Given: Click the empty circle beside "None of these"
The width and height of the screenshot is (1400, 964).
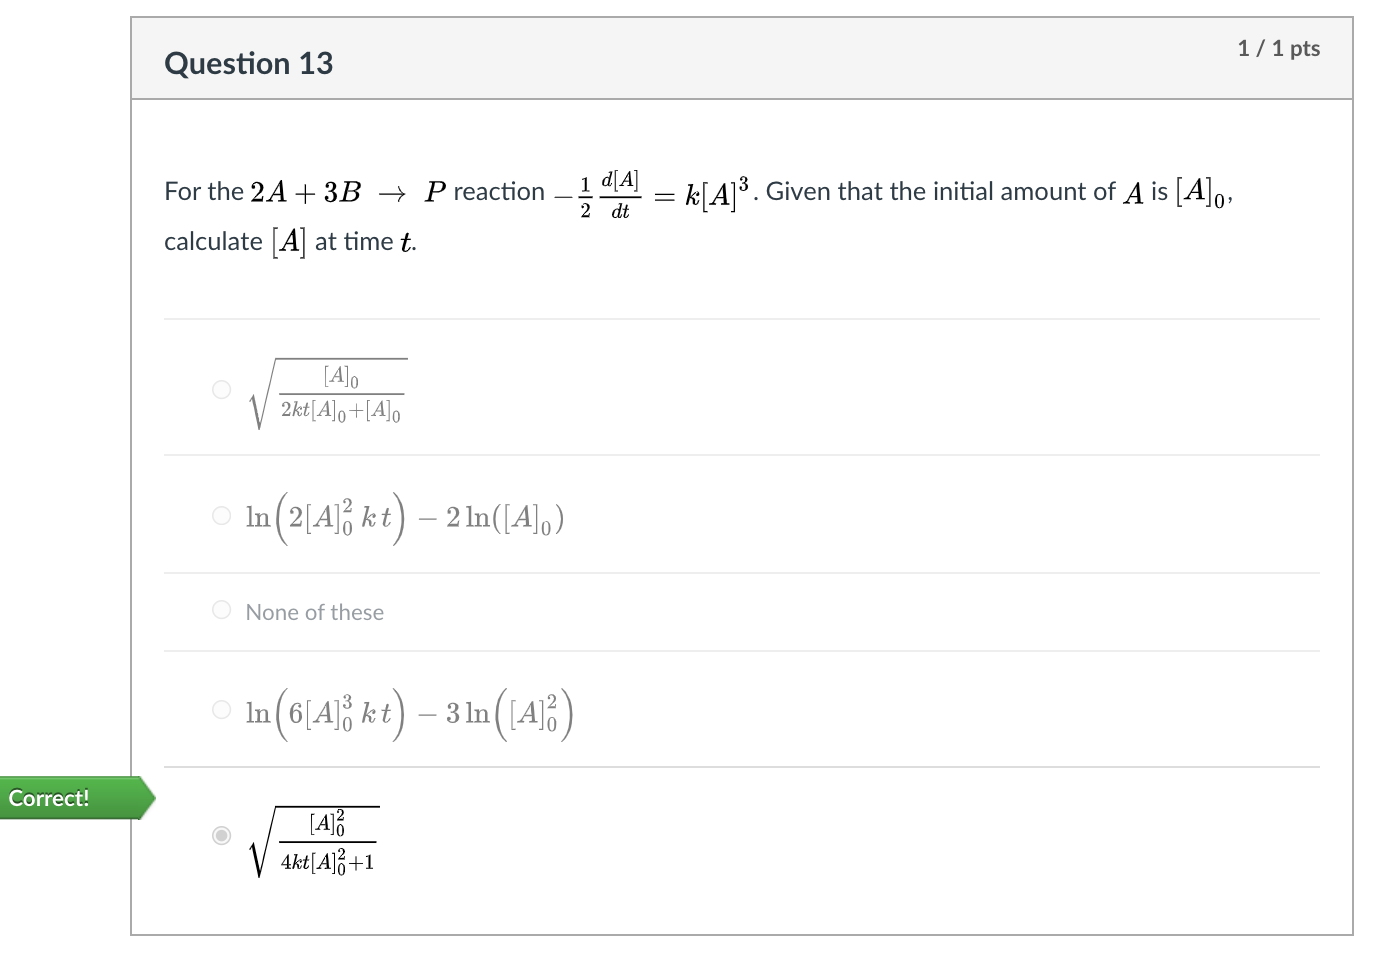Looking at the screenshot, I should pos(221,609).
